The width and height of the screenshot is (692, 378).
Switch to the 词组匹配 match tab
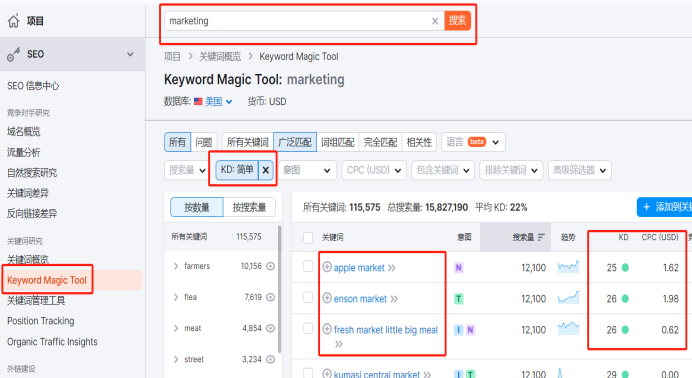tap(338, 142)
